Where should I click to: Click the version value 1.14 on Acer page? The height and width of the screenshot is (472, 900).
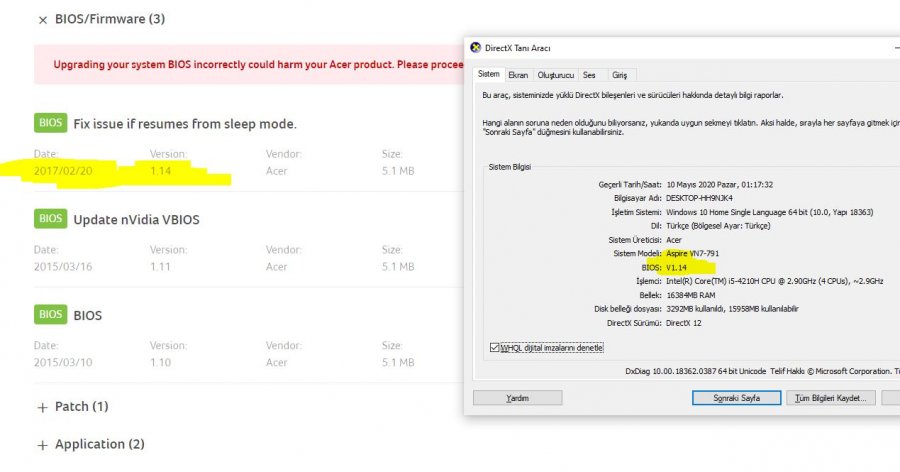(x=161, y=171)
